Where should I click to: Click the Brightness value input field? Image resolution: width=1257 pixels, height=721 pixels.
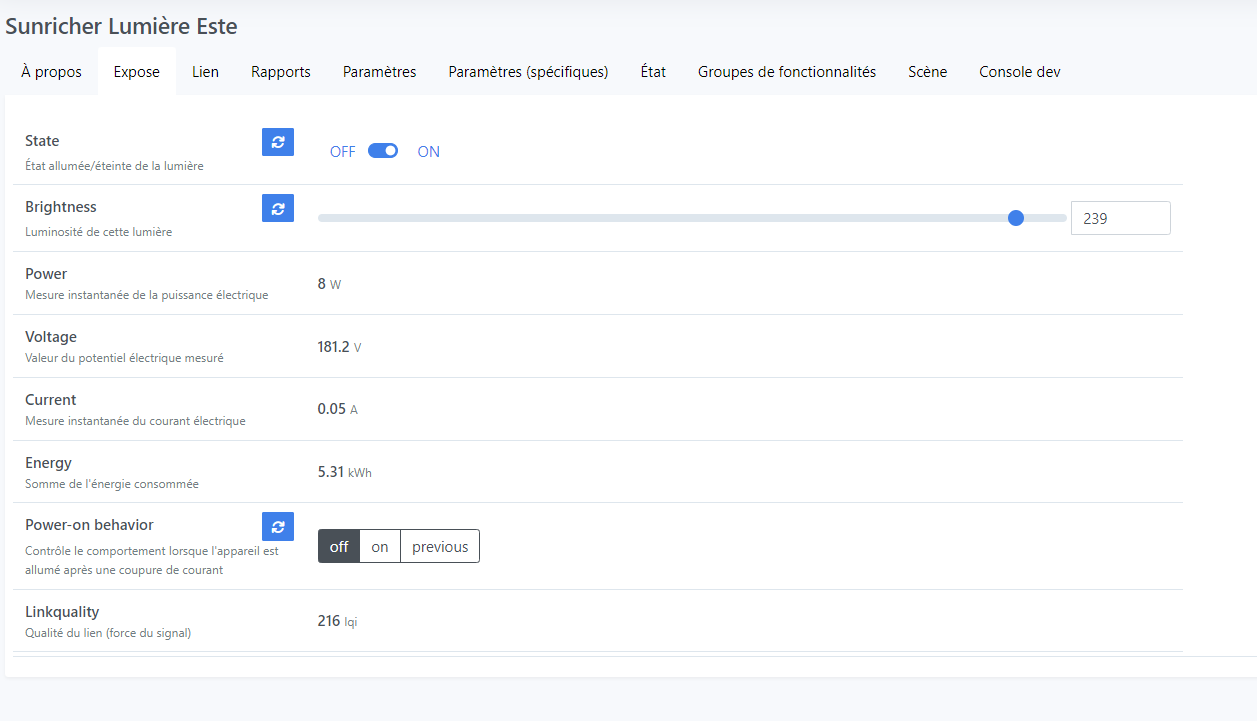pyautogui.click(x=1120, y=218)
